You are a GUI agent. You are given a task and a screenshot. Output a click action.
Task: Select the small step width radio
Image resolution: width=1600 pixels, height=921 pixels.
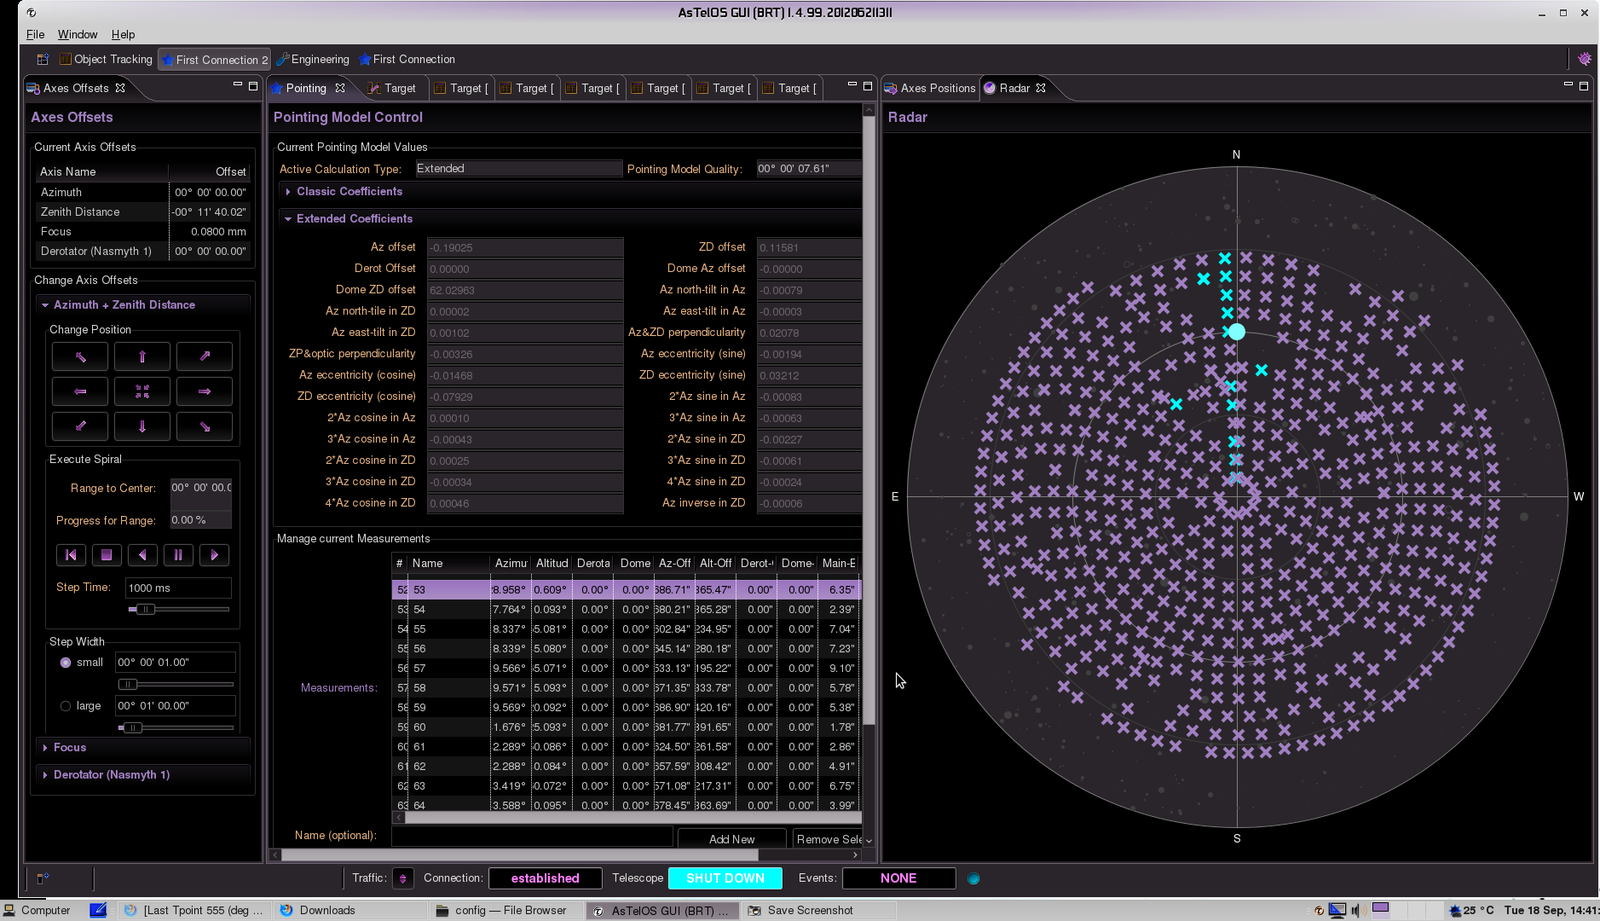66,663
